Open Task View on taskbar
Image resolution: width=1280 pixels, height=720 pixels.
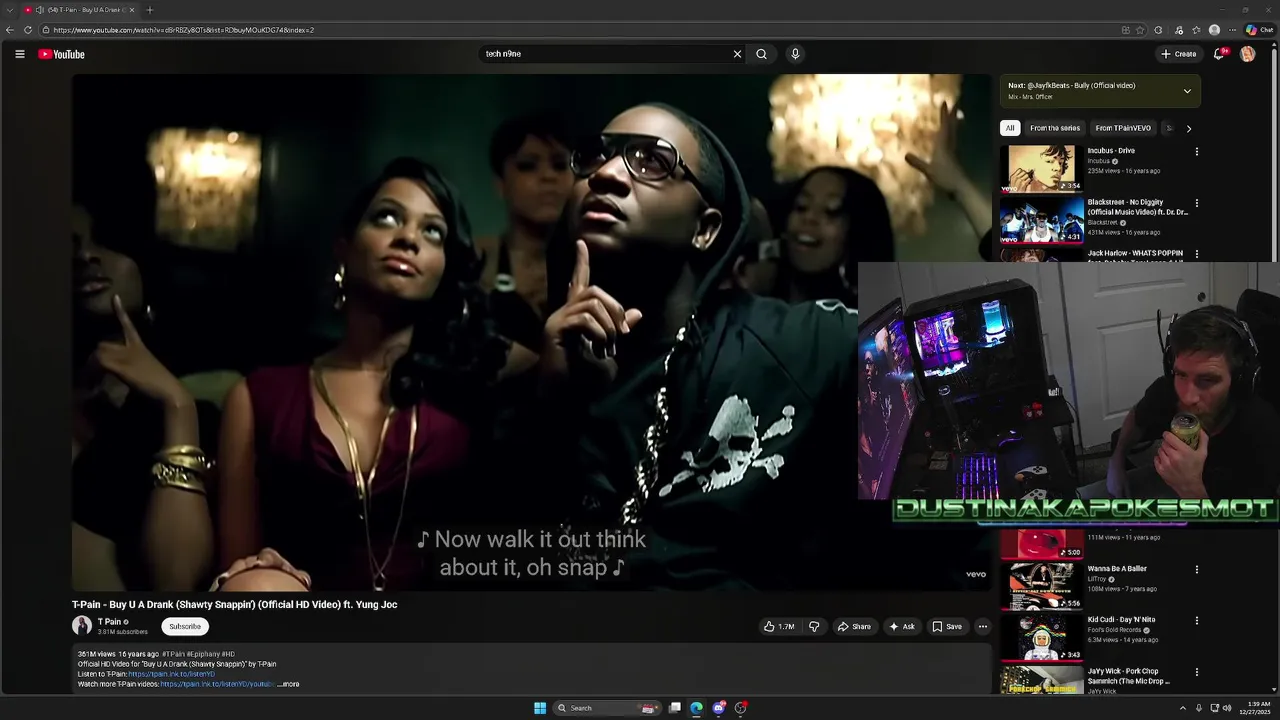[x=675, y=708]
